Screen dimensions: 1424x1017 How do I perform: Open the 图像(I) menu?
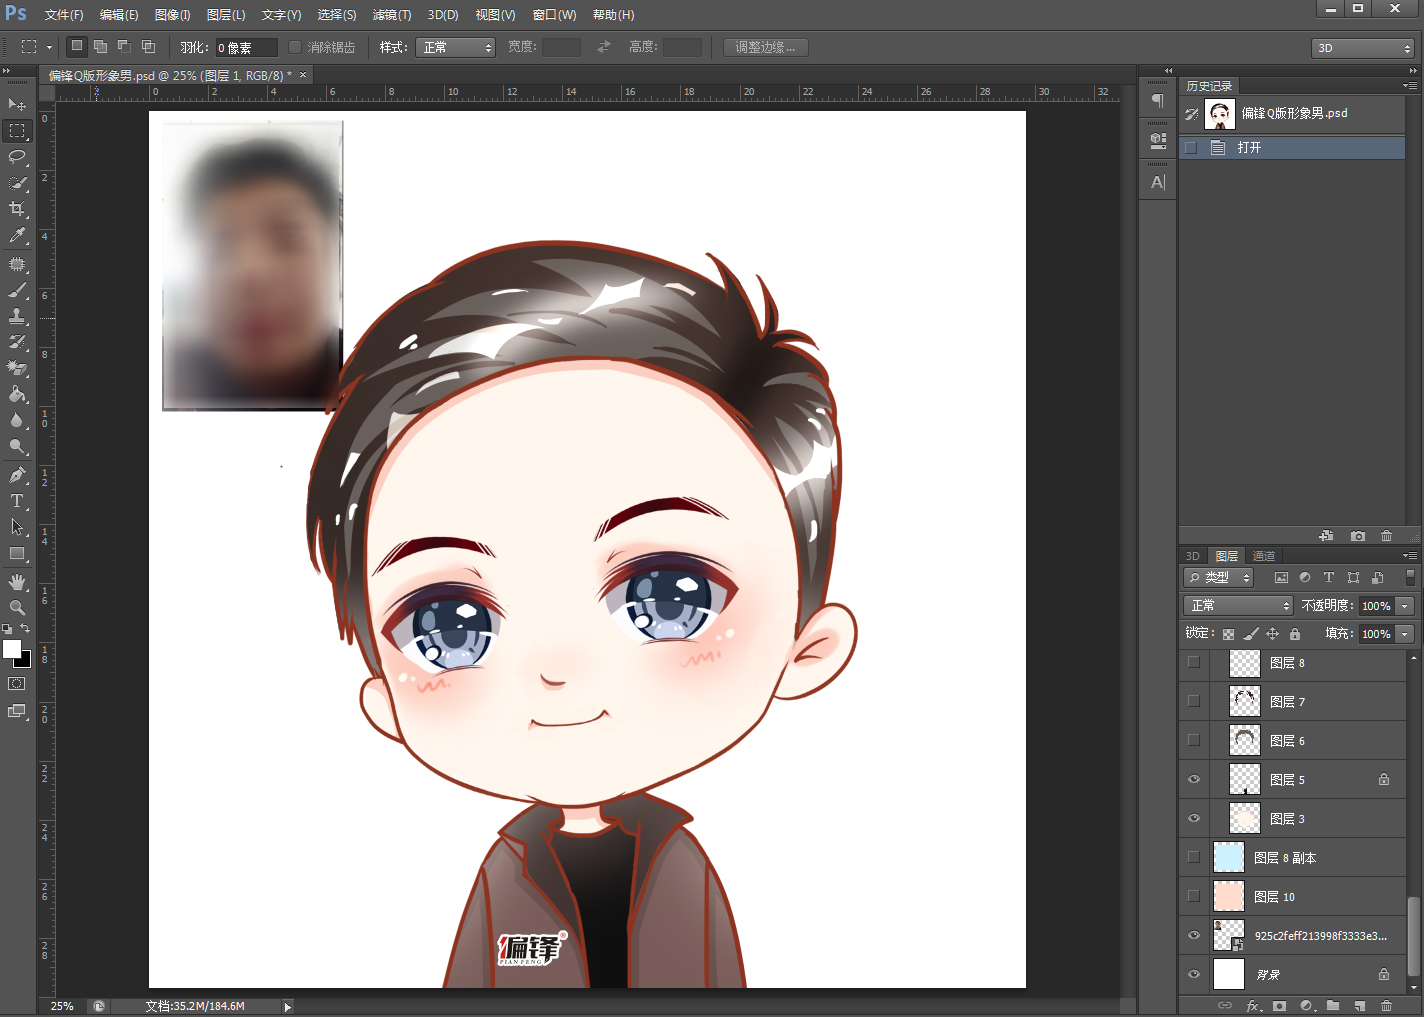[172, 15]
